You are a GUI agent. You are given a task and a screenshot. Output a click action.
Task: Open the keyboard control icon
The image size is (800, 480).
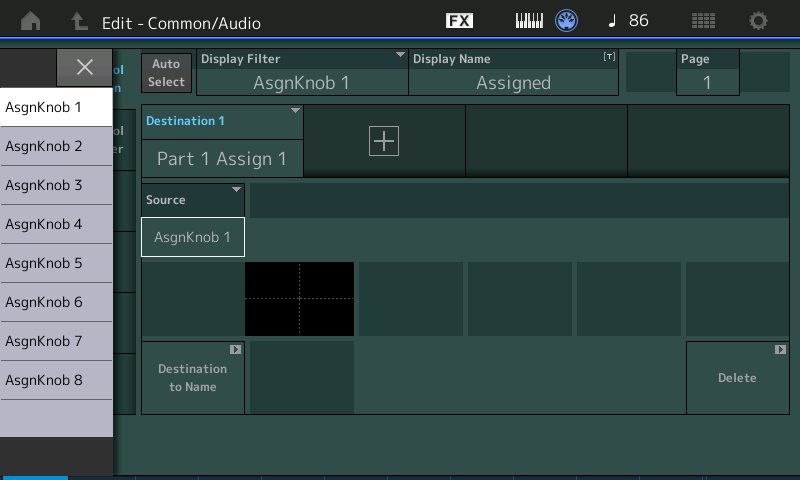(x=529, y=21)
